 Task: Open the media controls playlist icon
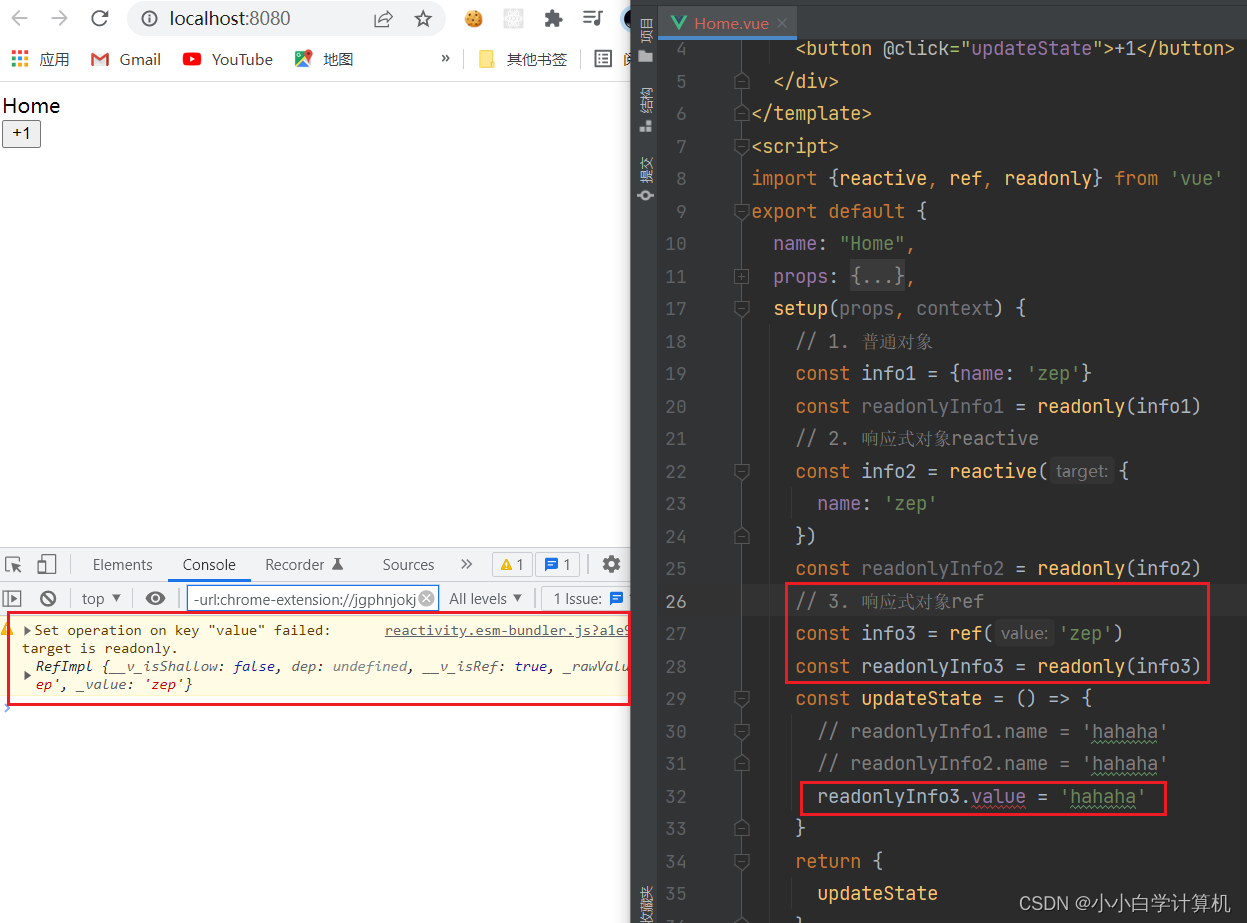point(592,18)
